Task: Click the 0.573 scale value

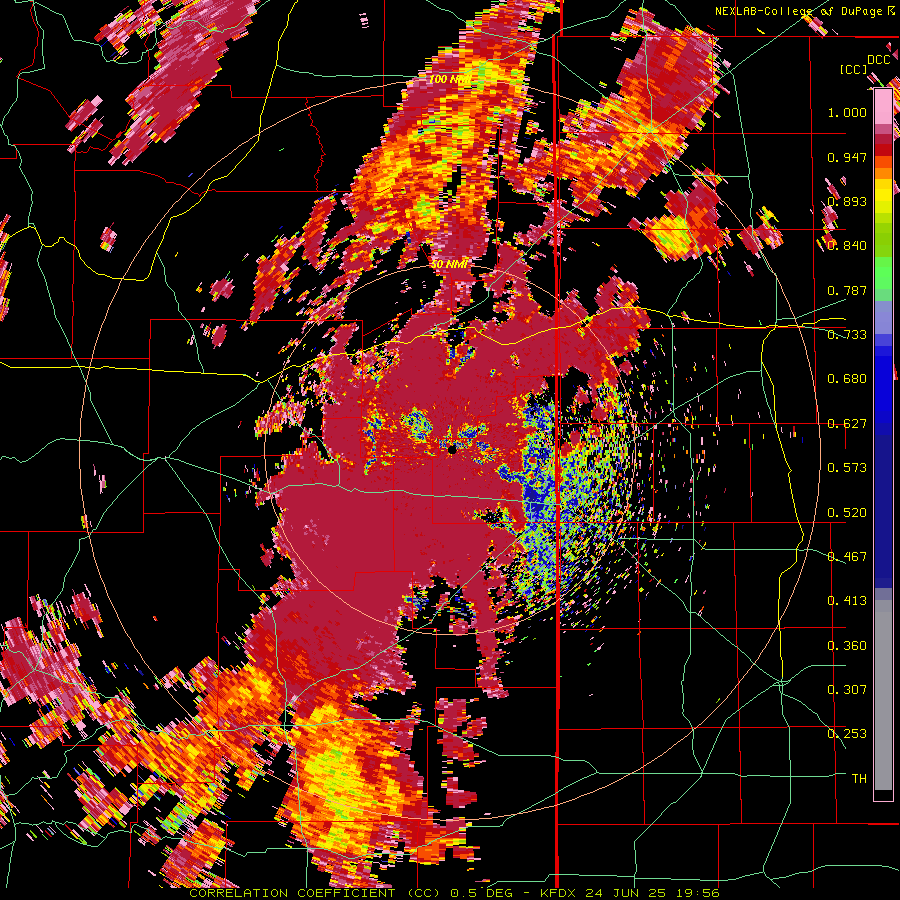Action: click(x=847, y=468)
